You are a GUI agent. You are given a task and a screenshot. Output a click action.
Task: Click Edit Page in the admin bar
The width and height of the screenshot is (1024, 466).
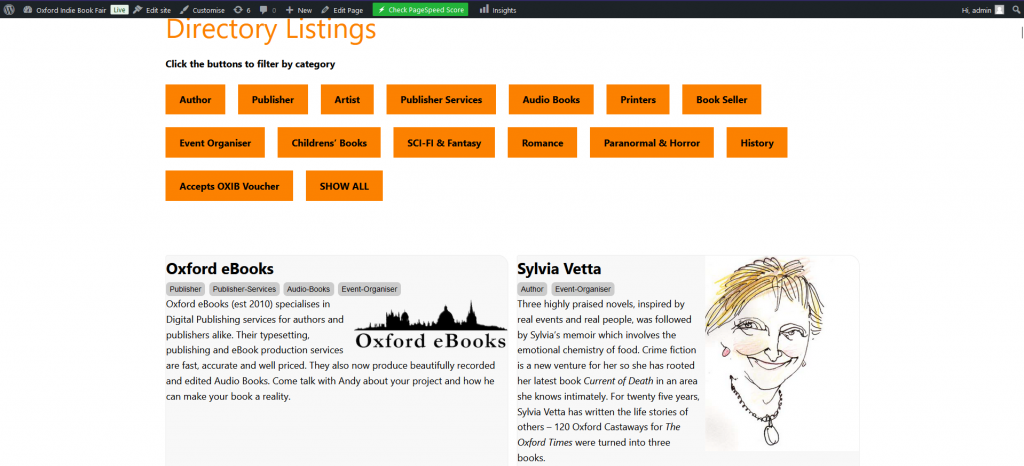tap(342, 10)
